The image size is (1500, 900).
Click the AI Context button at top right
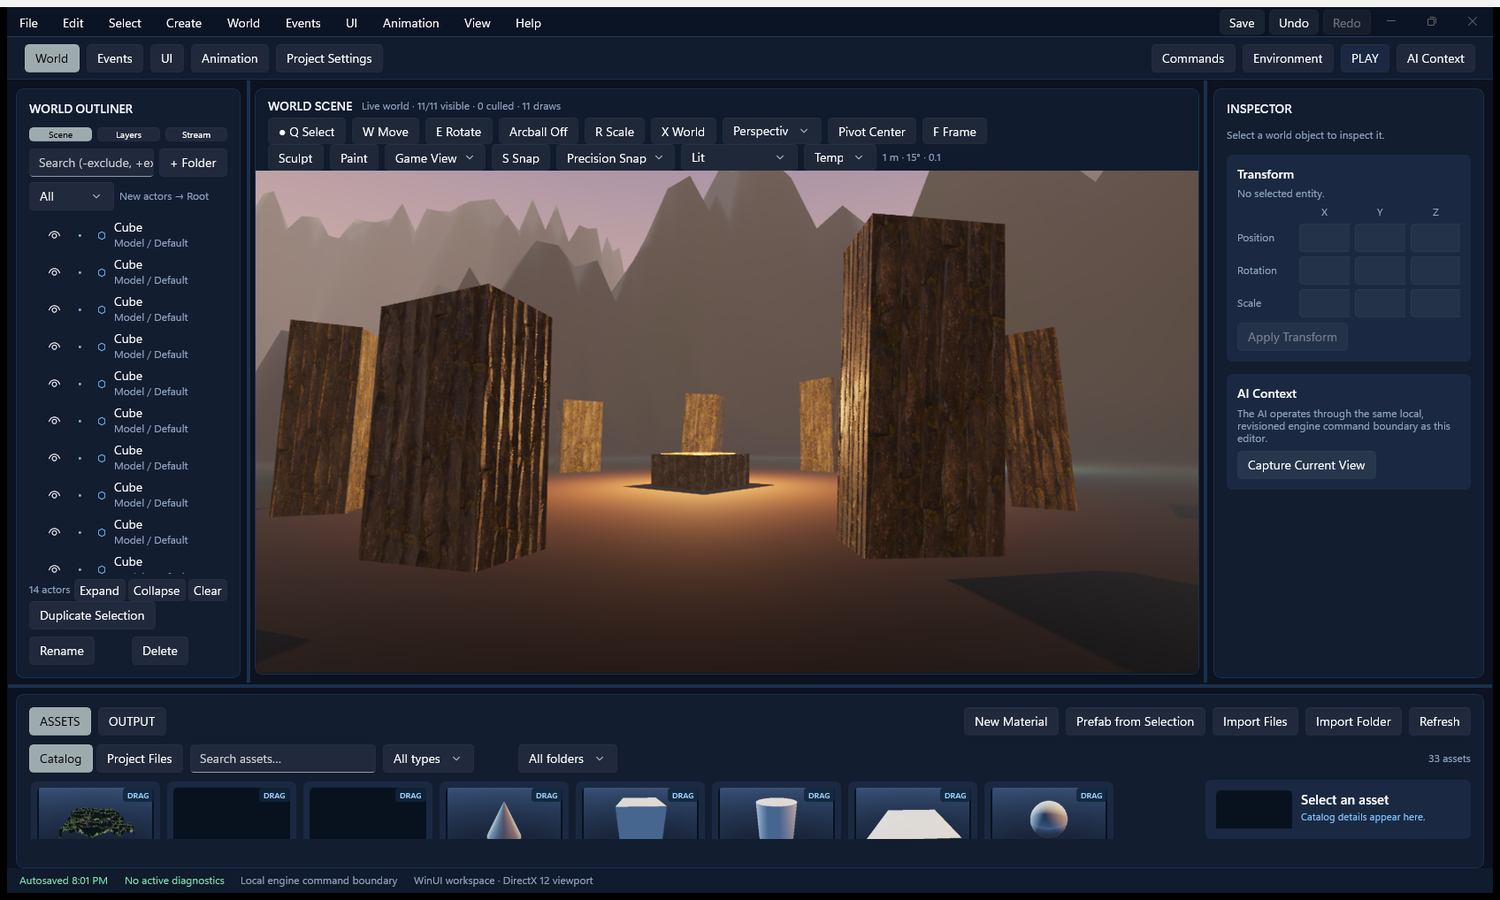(x=1435, y=59)
